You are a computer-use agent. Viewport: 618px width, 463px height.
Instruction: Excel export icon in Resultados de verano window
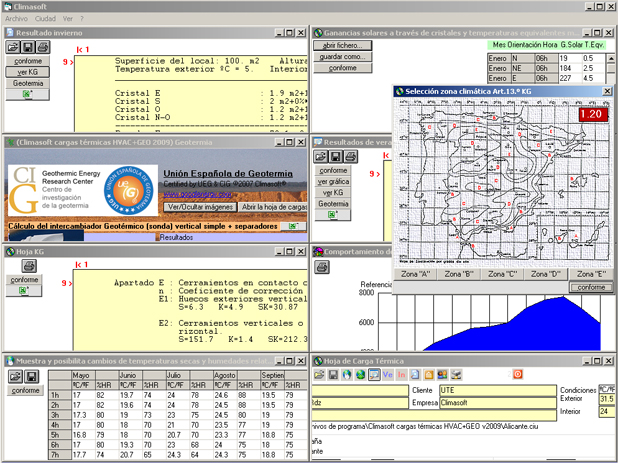pyautogui.click(x=333, y=215)
